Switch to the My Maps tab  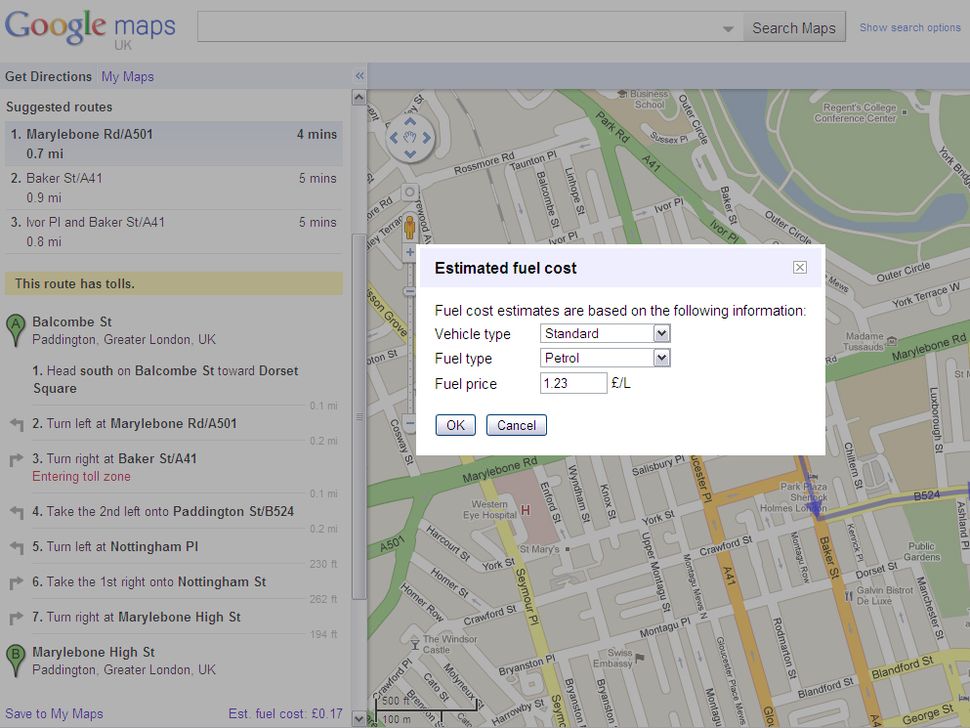point(127,76)
